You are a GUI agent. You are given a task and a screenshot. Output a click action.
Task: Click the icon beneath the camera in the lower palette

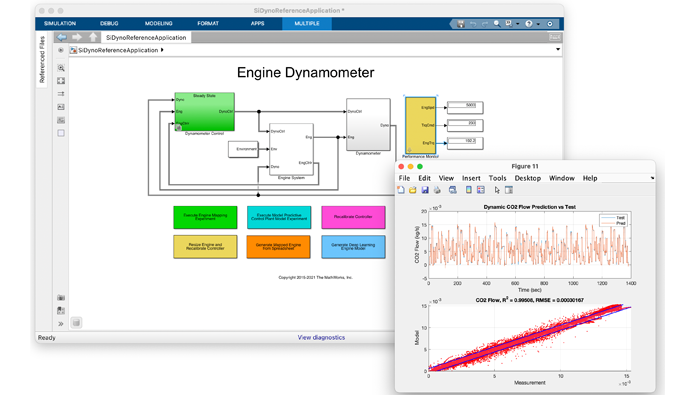tap(61, 311)
